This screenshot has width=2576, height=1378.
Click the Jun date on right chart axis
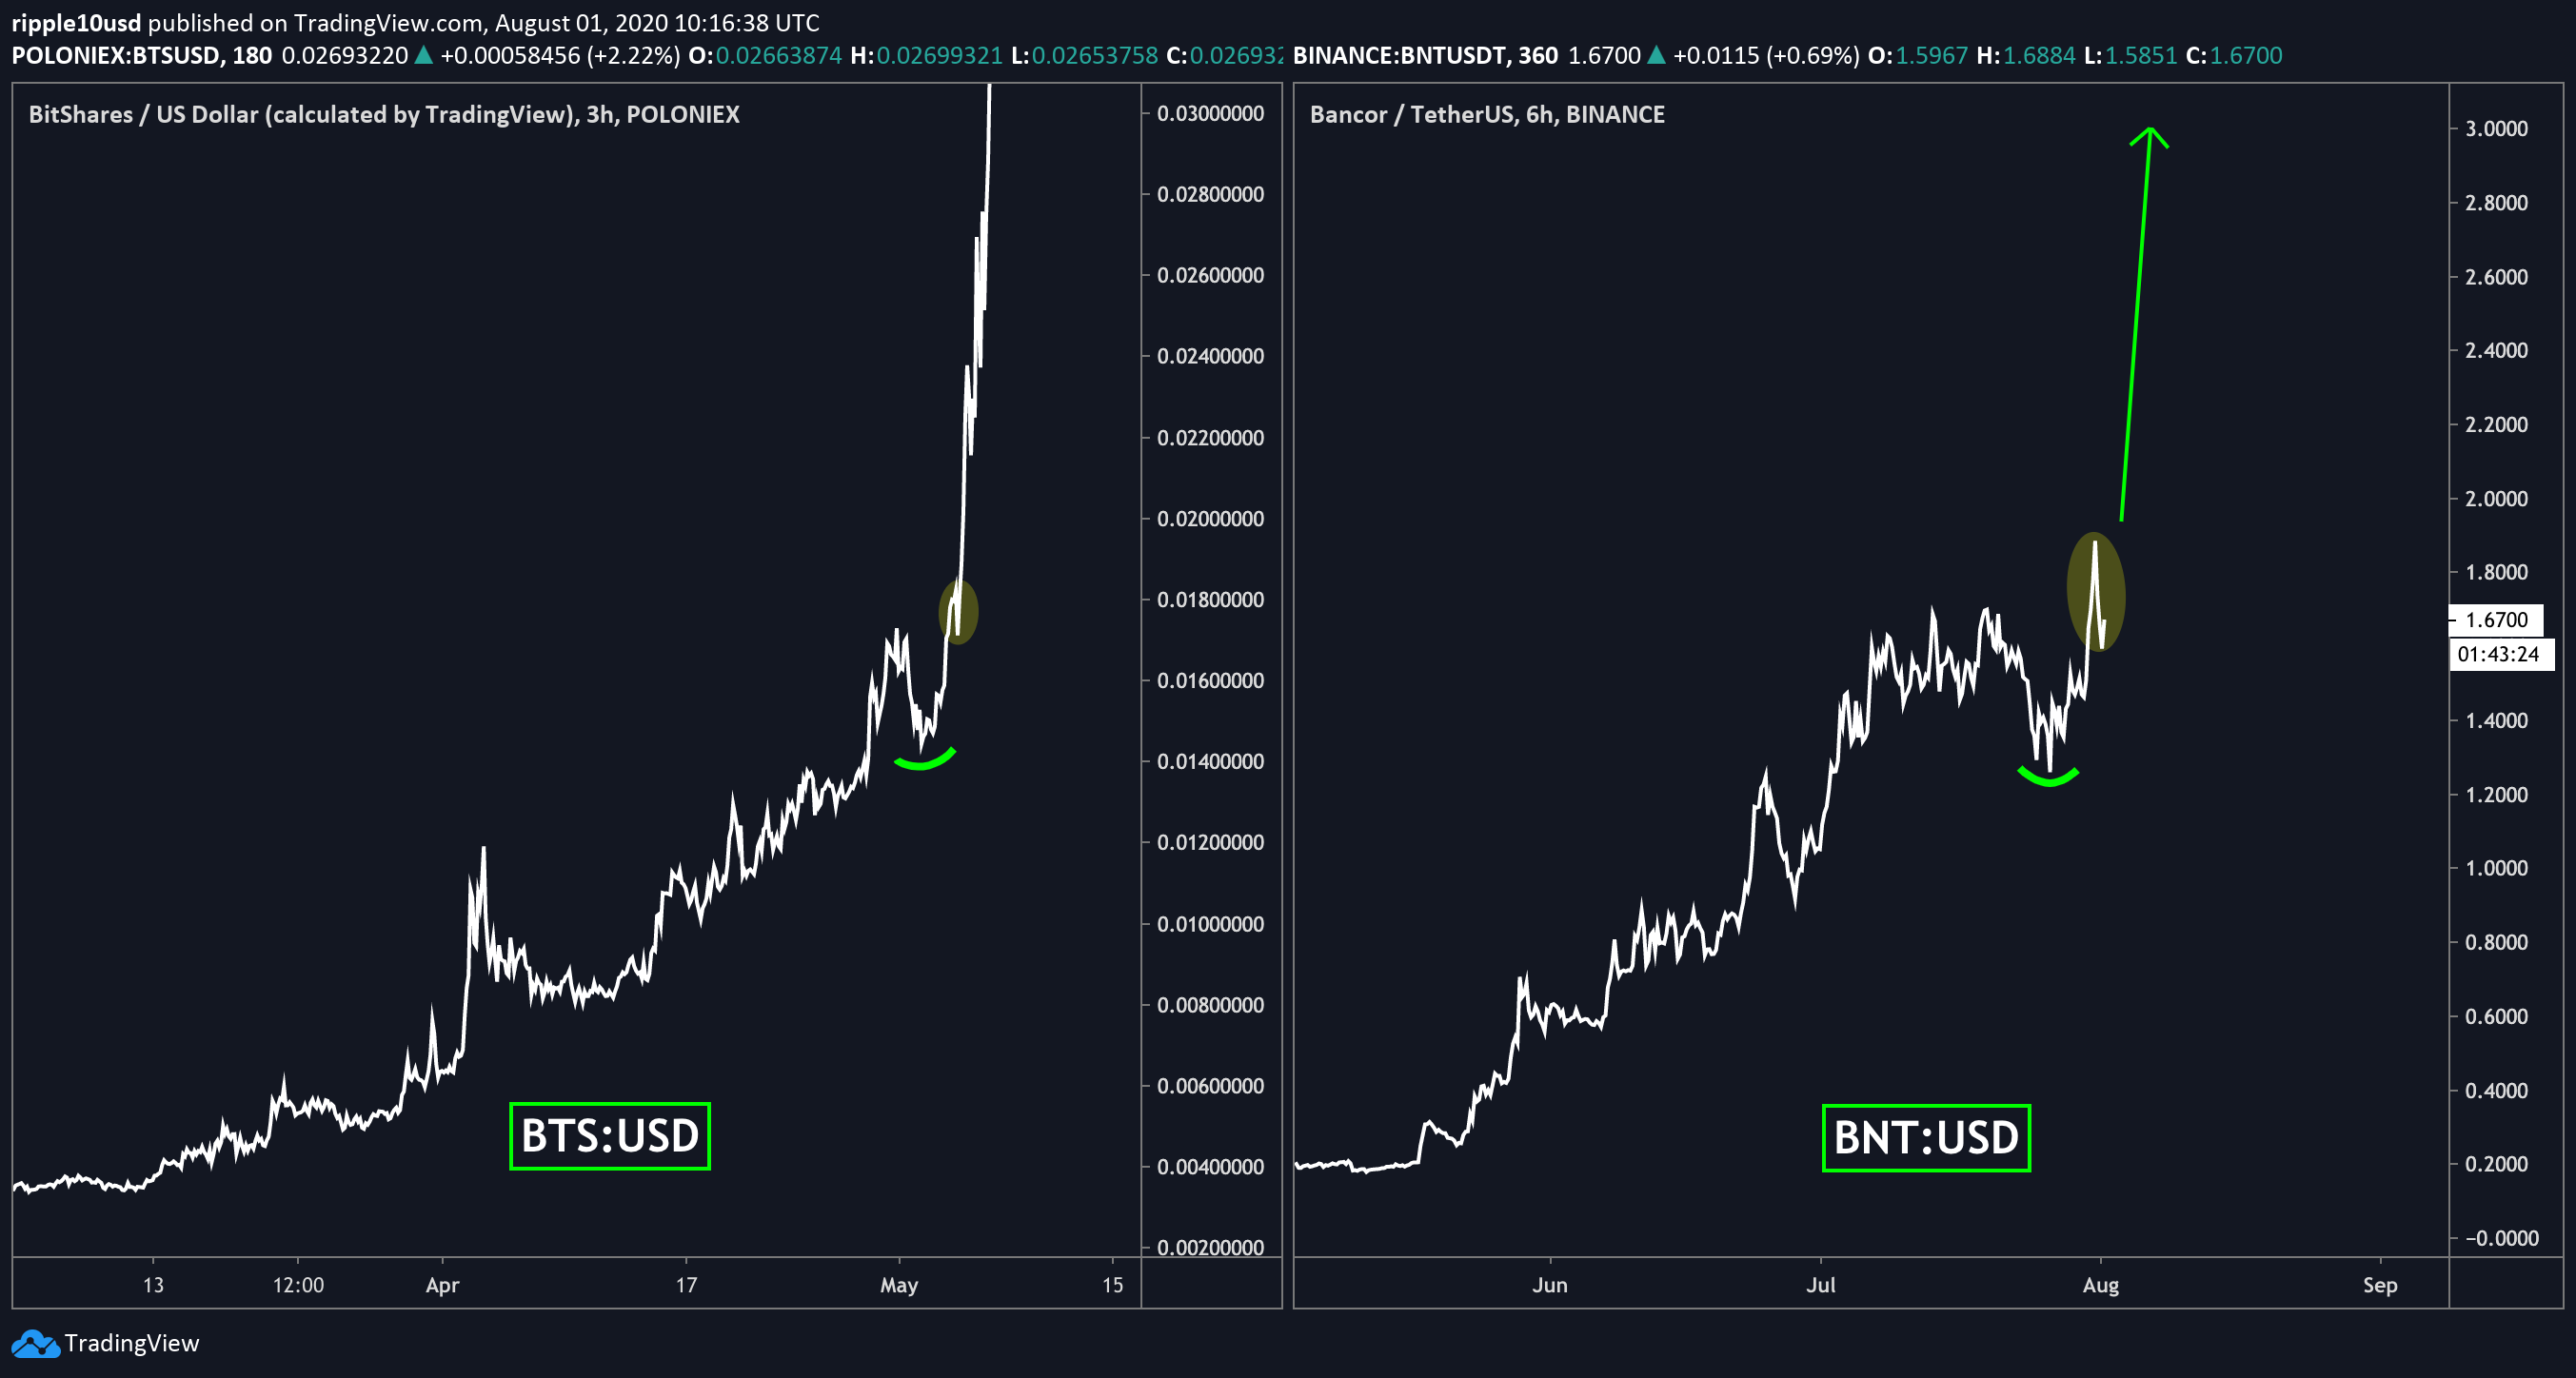pyautogui.click(x=1550, y=1285)
